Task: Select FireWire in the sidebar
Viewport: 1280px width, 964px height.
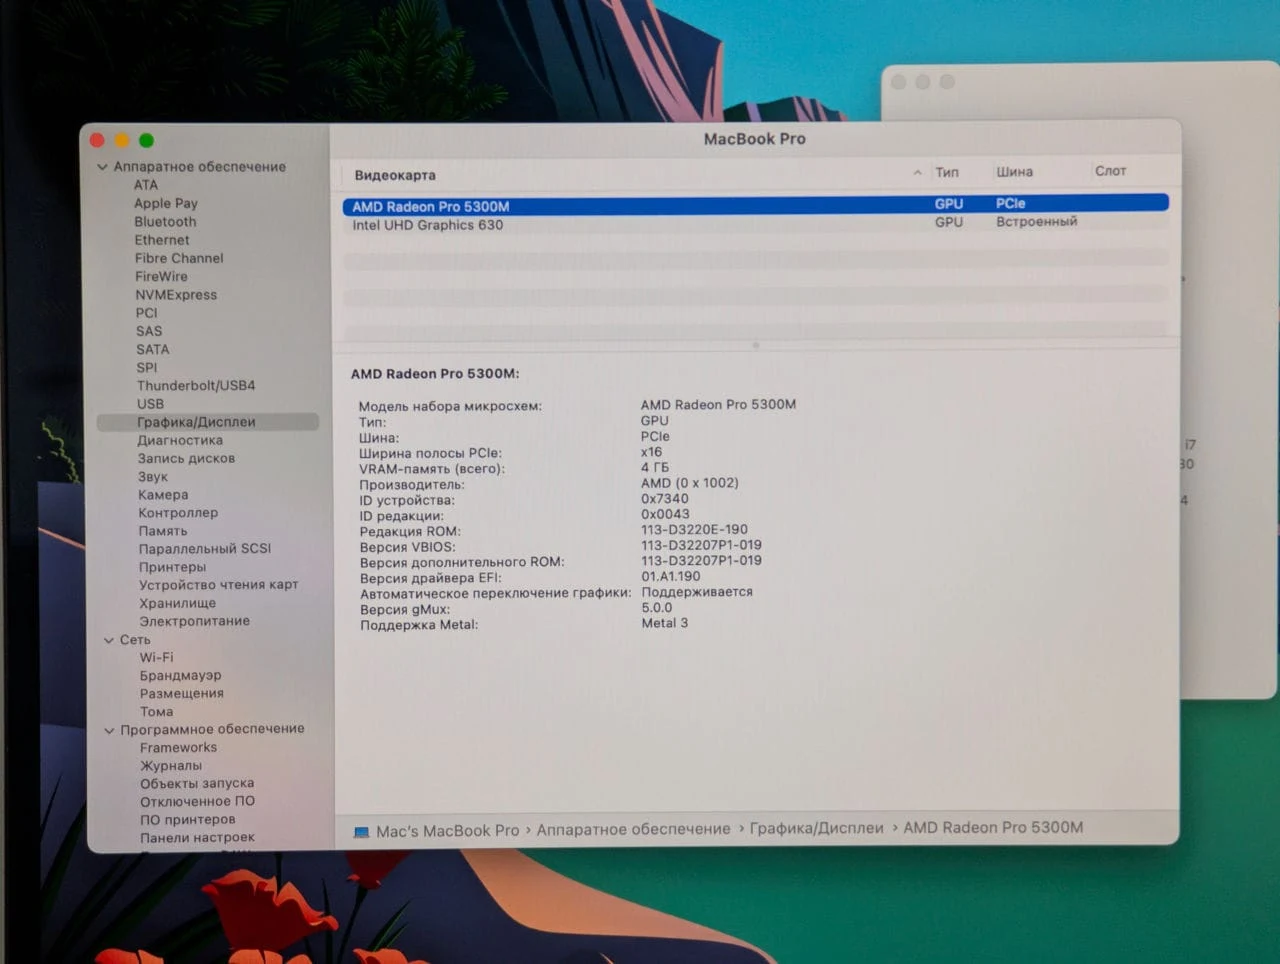Action: 161,277
